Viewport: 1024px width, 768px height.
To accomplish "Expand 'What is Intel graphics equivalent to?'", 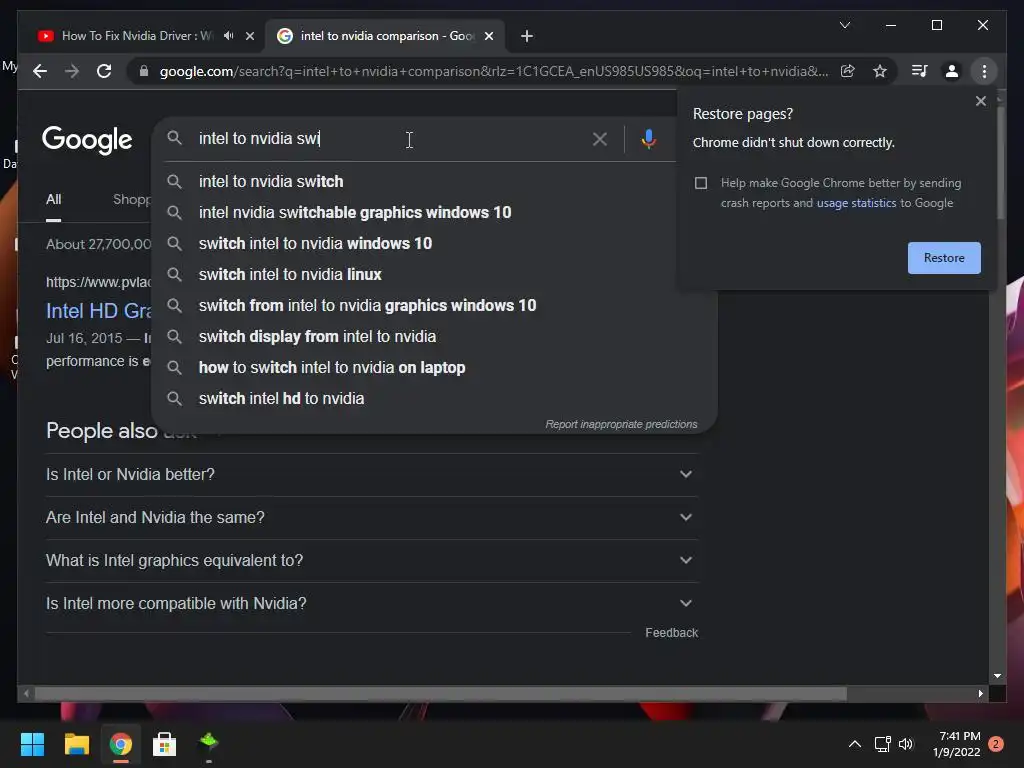I will click(372, 560).
